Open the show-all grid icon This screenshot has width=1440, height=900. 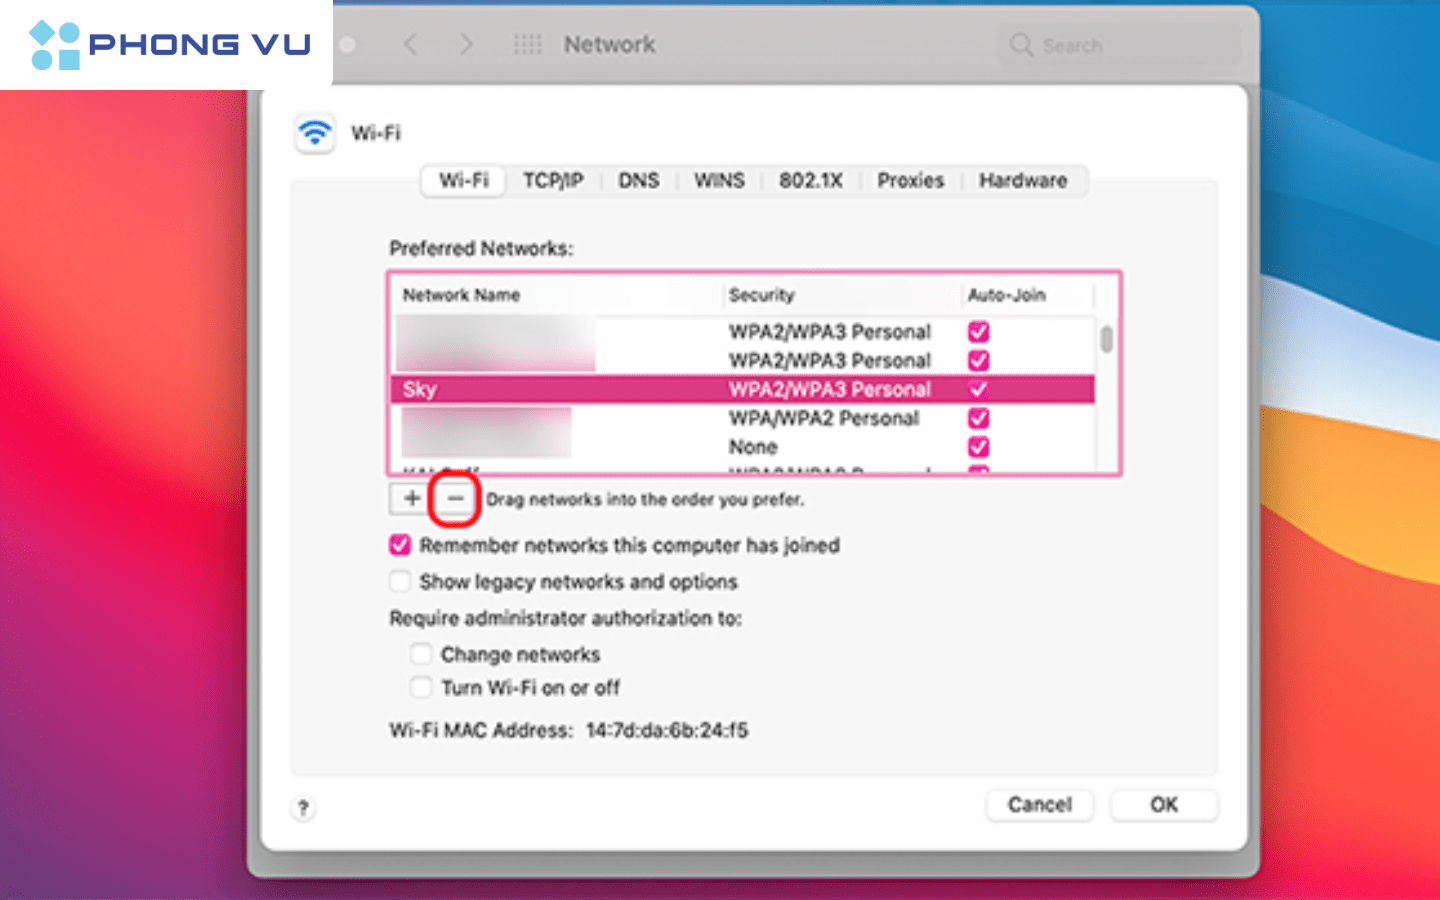pos(527,44)
